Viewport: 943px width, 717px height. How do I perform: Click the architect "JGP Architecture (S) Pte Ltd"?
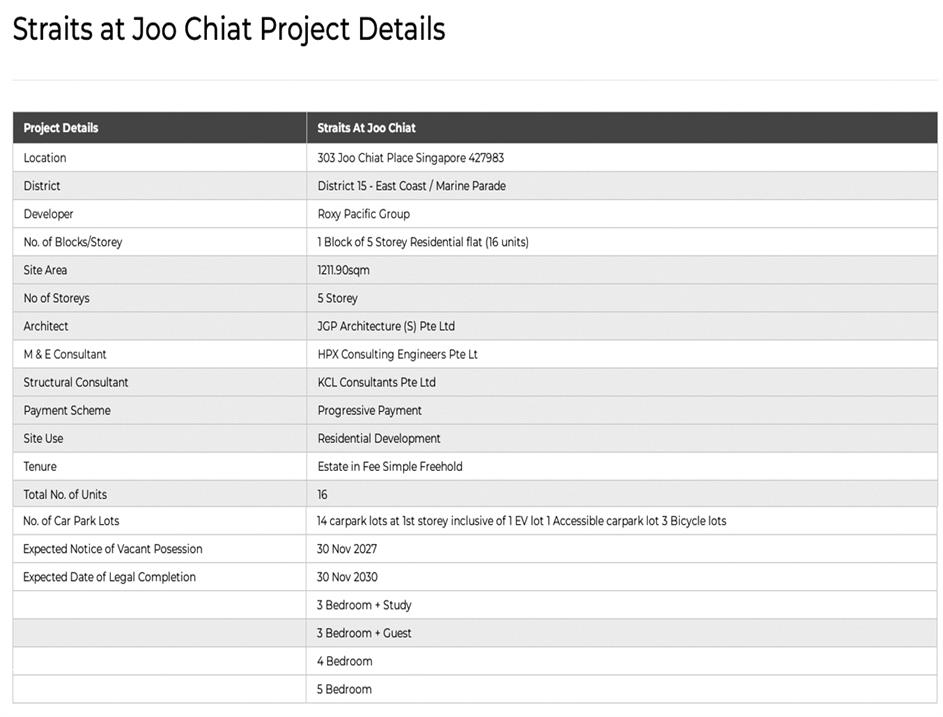(x=386, y=326)
